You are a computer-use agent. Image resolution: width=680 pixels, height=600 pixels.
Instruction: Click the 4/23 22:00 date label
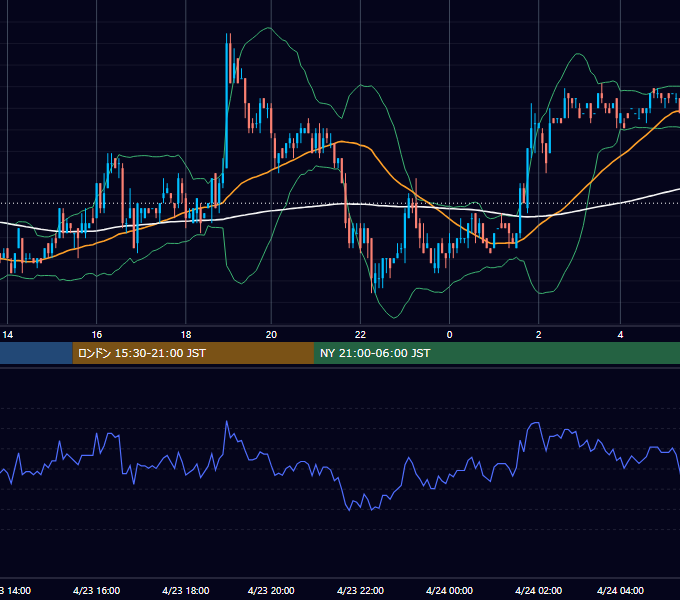pyautogui.click(x=360, y=590)
